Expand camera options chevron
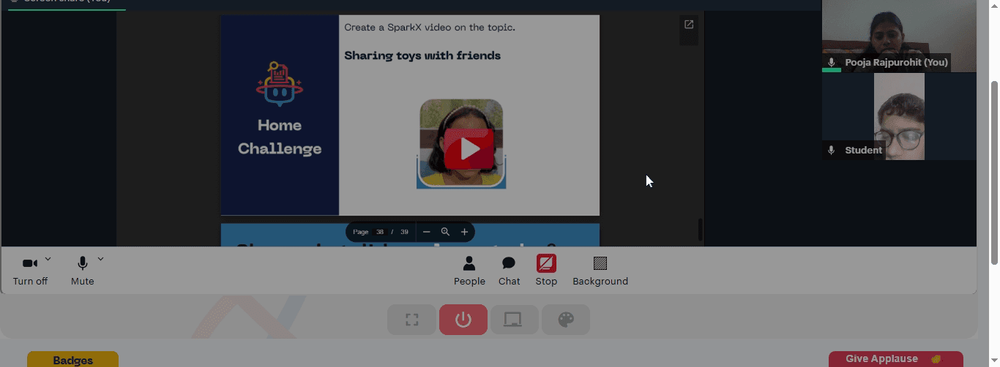Image resolution: width=1000 pixels, height=367 pixels. pyautogui.click(x=48, y=259)
